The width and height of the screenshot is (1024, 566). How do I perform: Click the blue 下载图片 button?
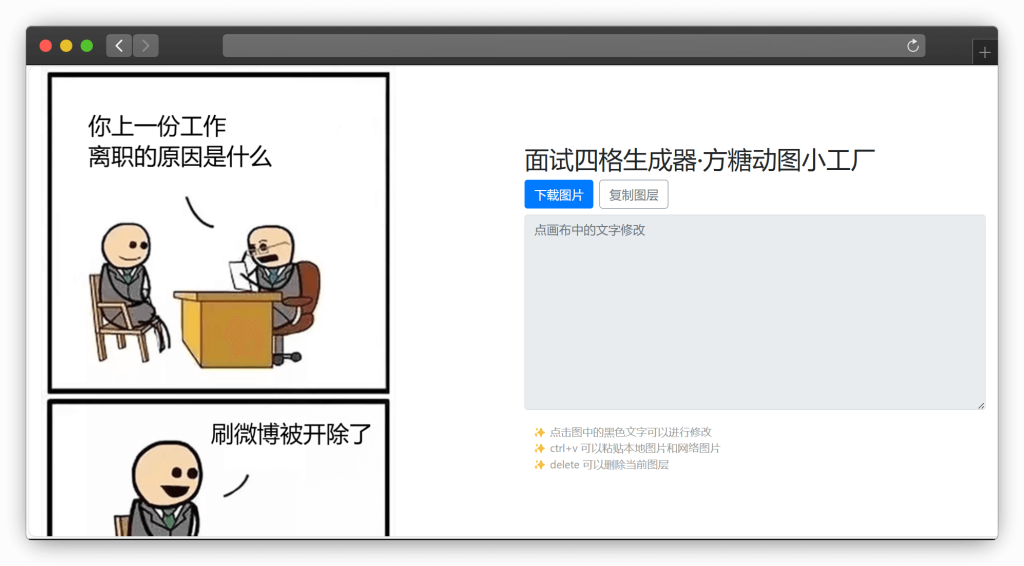pyautogui.click(x=558, y=195)
